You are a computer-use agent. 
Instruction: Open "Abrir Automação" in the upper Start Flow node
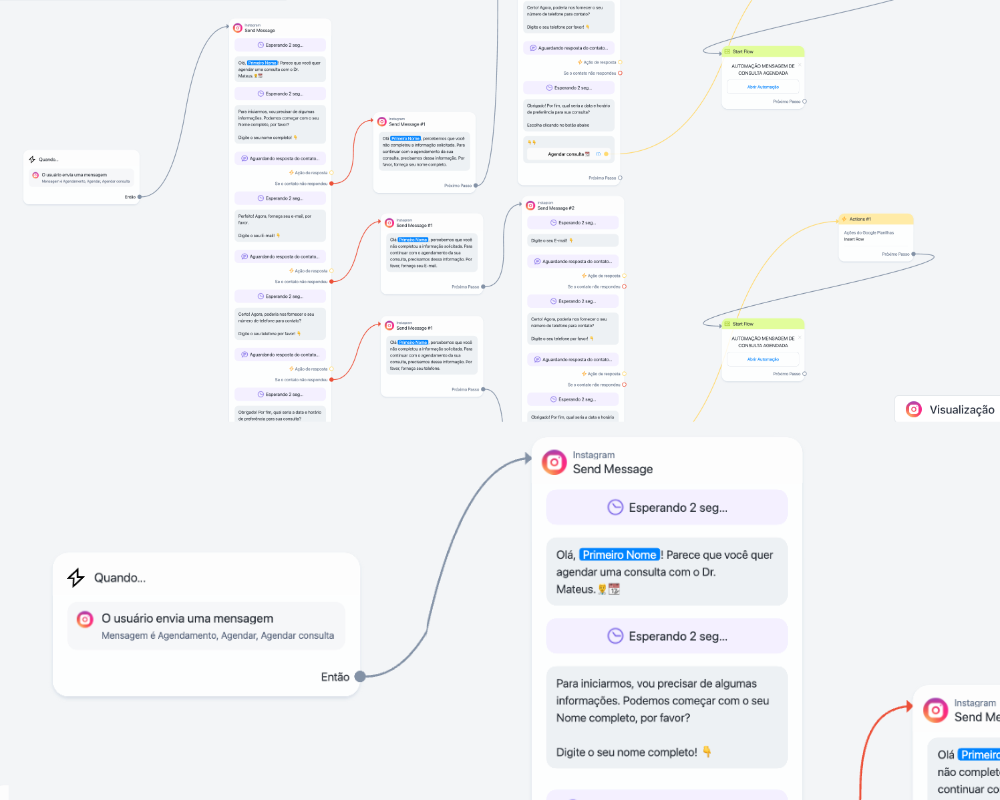[762, 87]
